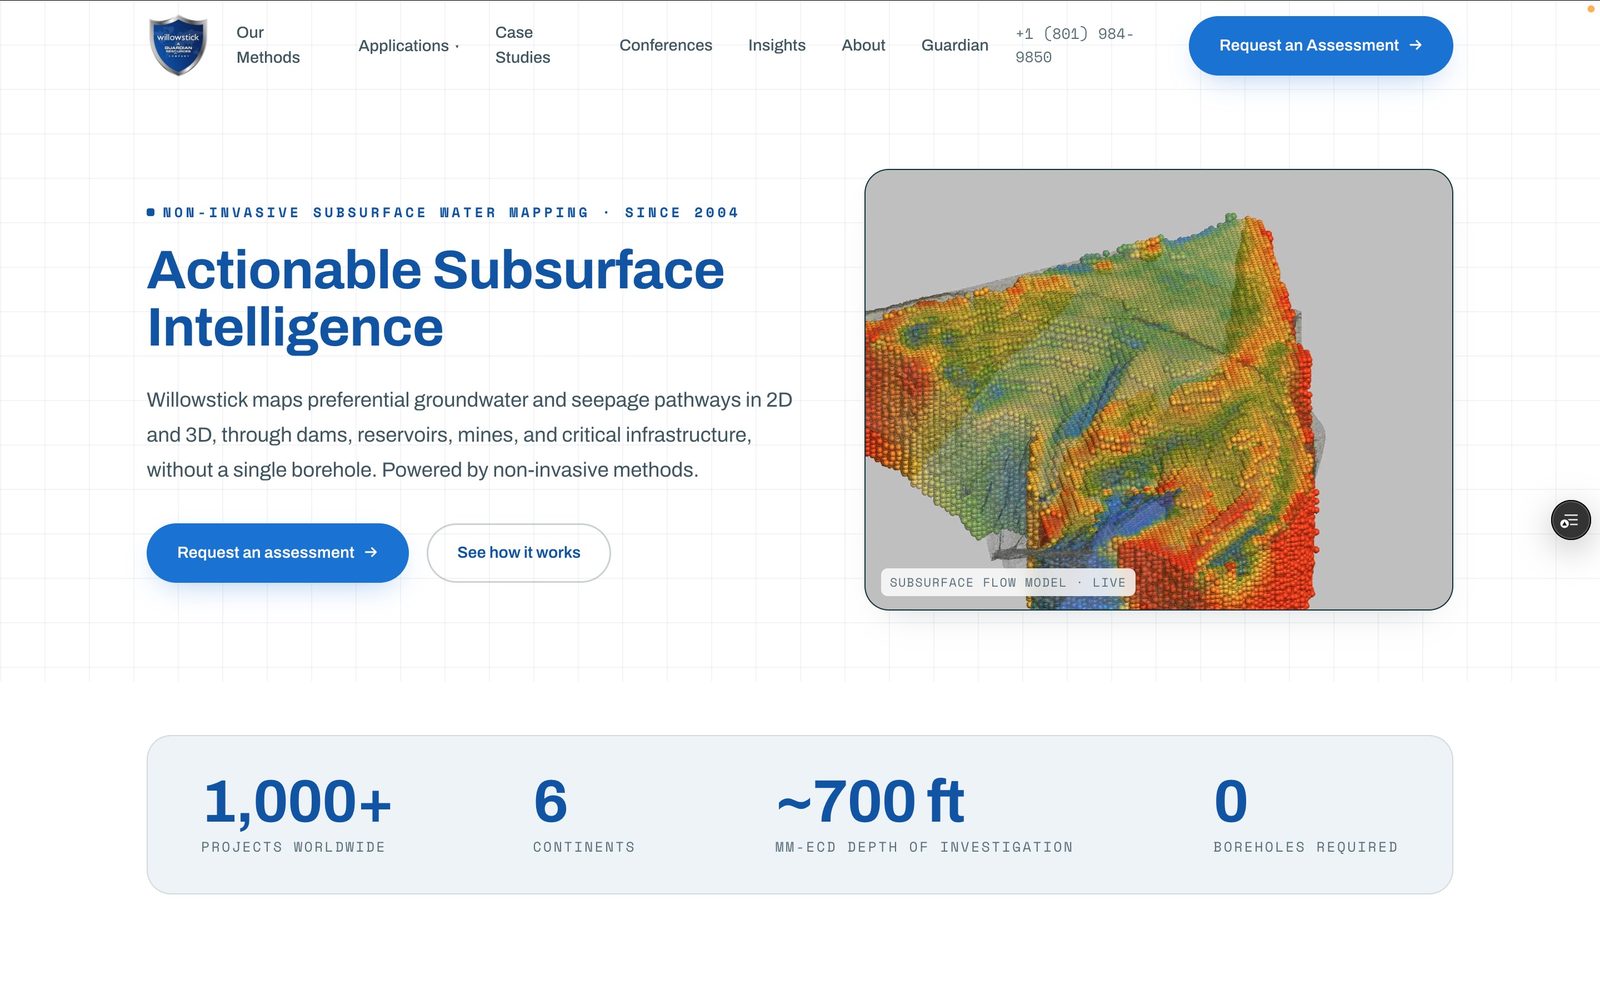The height and width of the screenshot is (1000, 1600).
Task: Open Insights in the navigation
Action: pos(777,45)
